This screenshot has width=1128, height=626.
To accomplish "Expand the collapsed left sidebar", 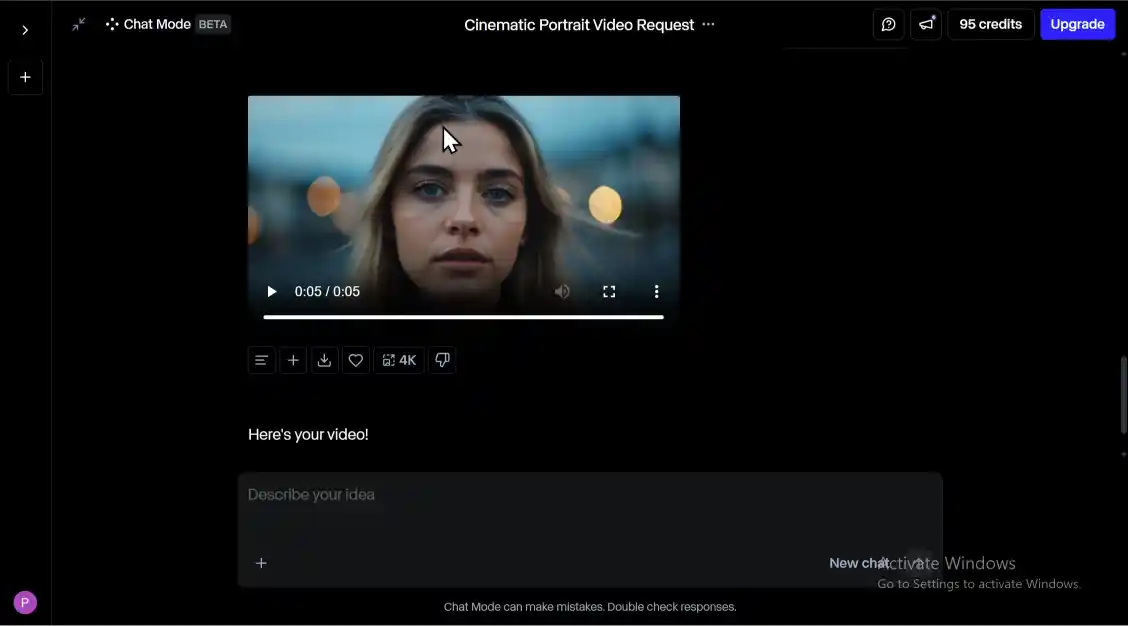I will [25, 29].
